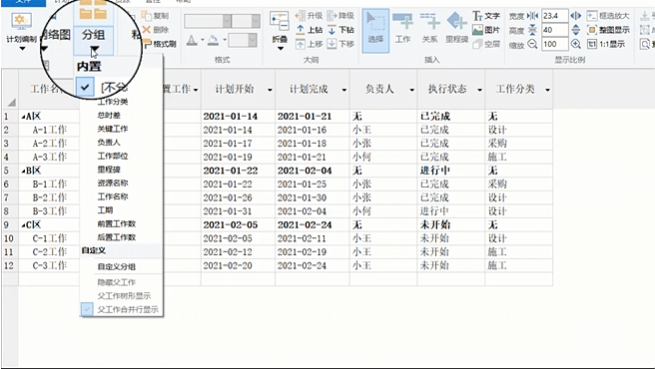Group by 里程碑 in menu

tap(109, 170)
